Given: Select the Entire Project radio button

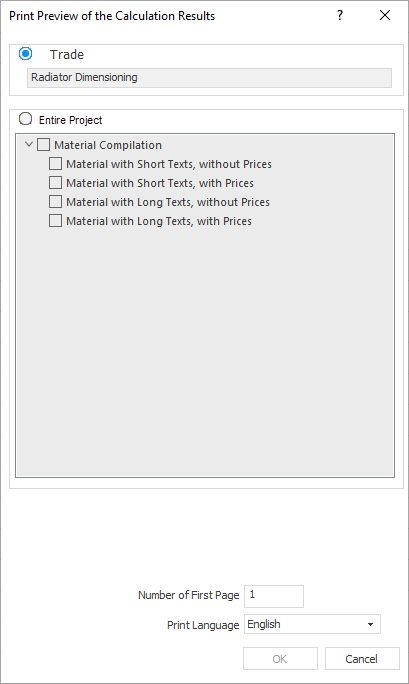Looking at the screenshot, I should pyautogui.click(x=26, y=119).
